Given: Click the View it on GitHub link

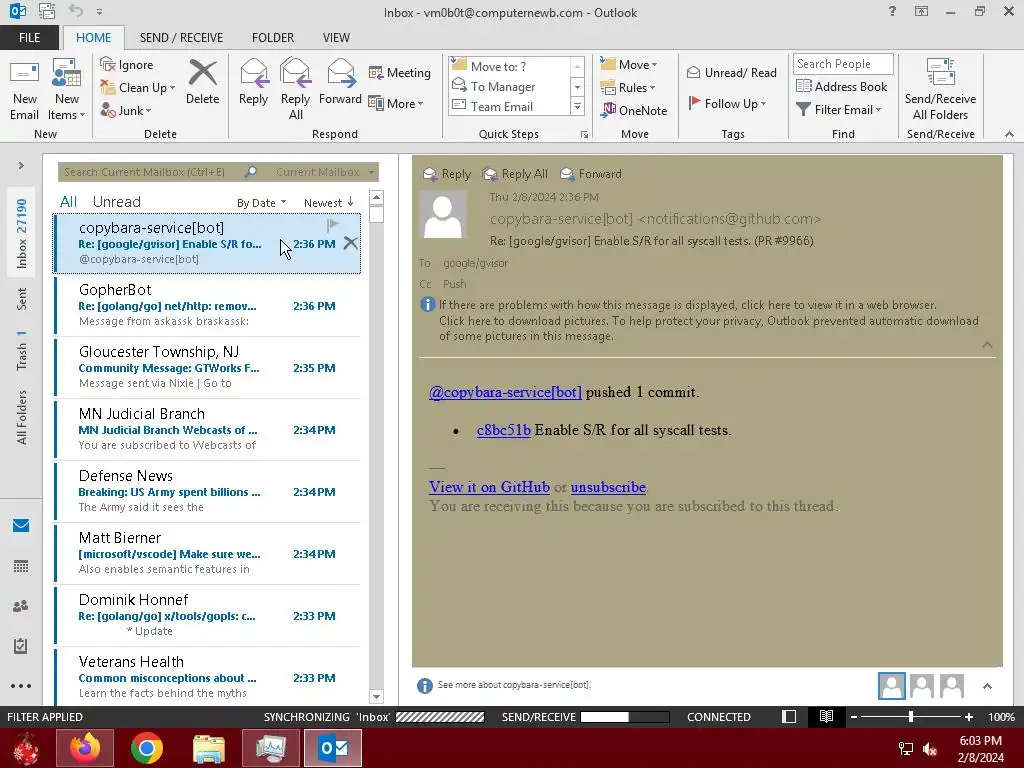Looking at the screenshot, I should tap(489, 487).
